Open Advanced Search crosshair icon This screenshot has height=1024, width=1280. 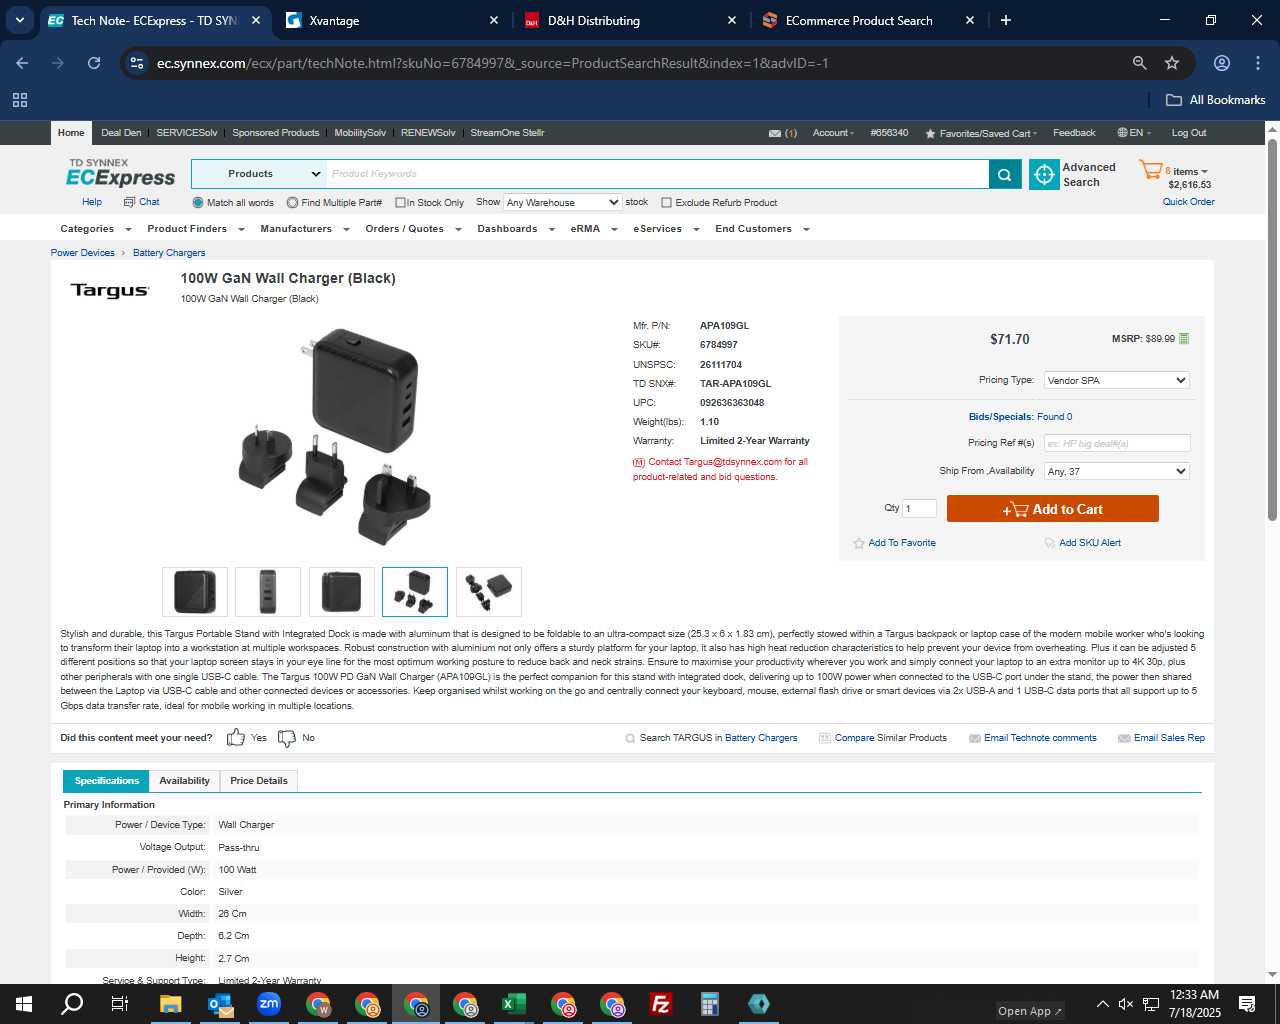coord(1044,174)
